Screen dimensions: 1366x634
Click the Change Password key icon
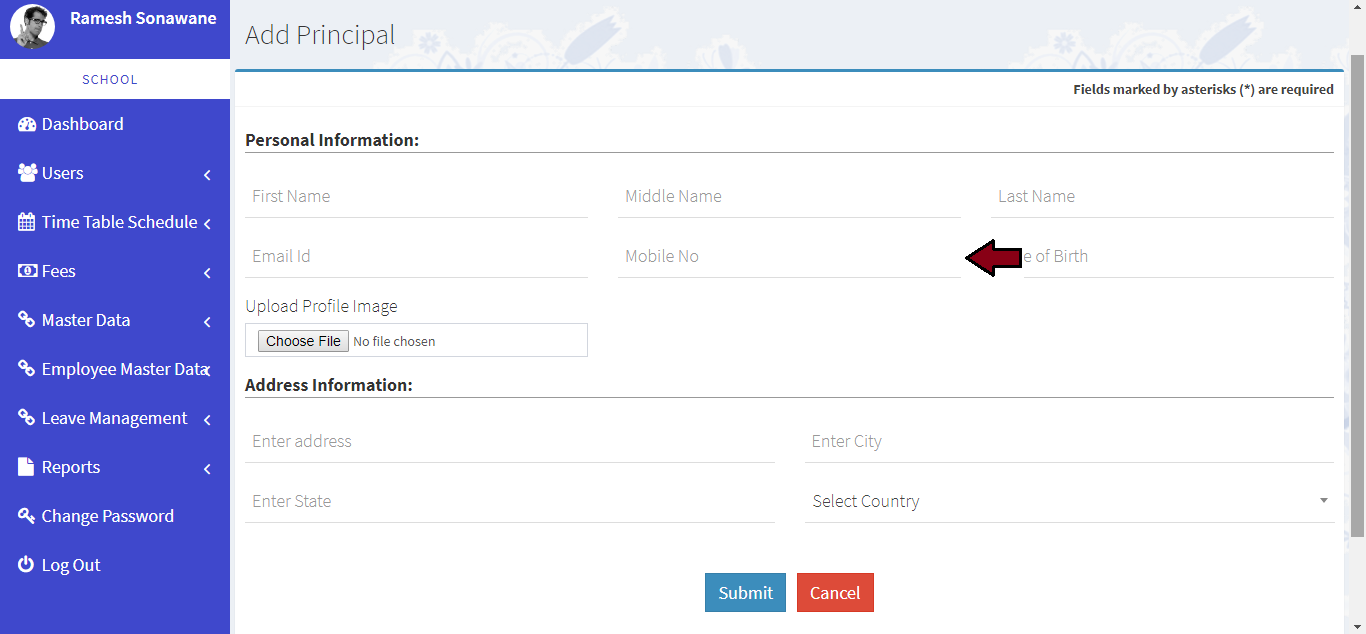27,516
